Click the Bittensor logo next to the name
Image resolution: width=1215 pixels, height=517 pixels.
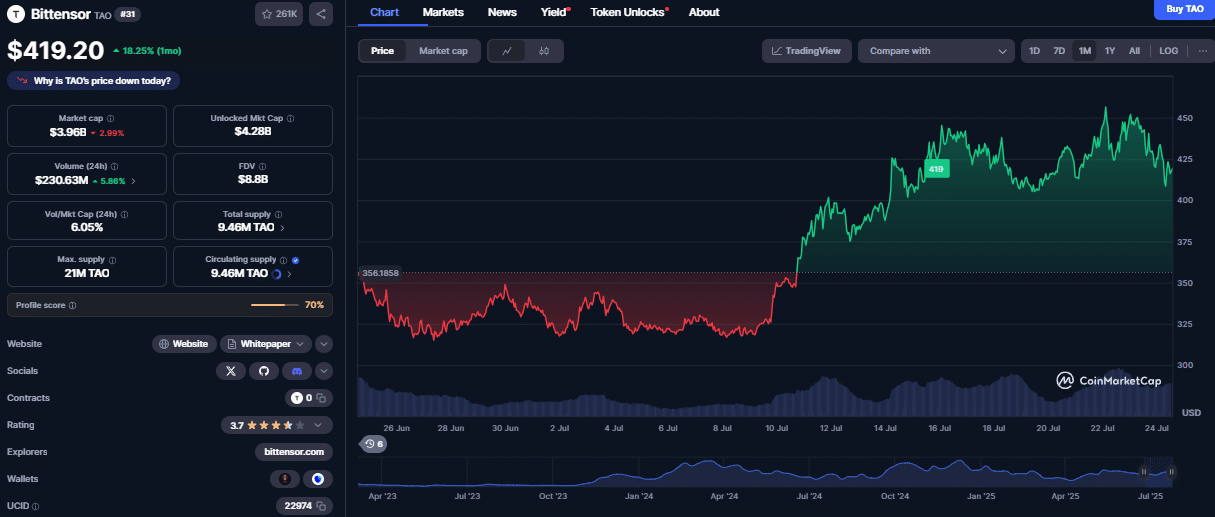click(x=16, y=15)
